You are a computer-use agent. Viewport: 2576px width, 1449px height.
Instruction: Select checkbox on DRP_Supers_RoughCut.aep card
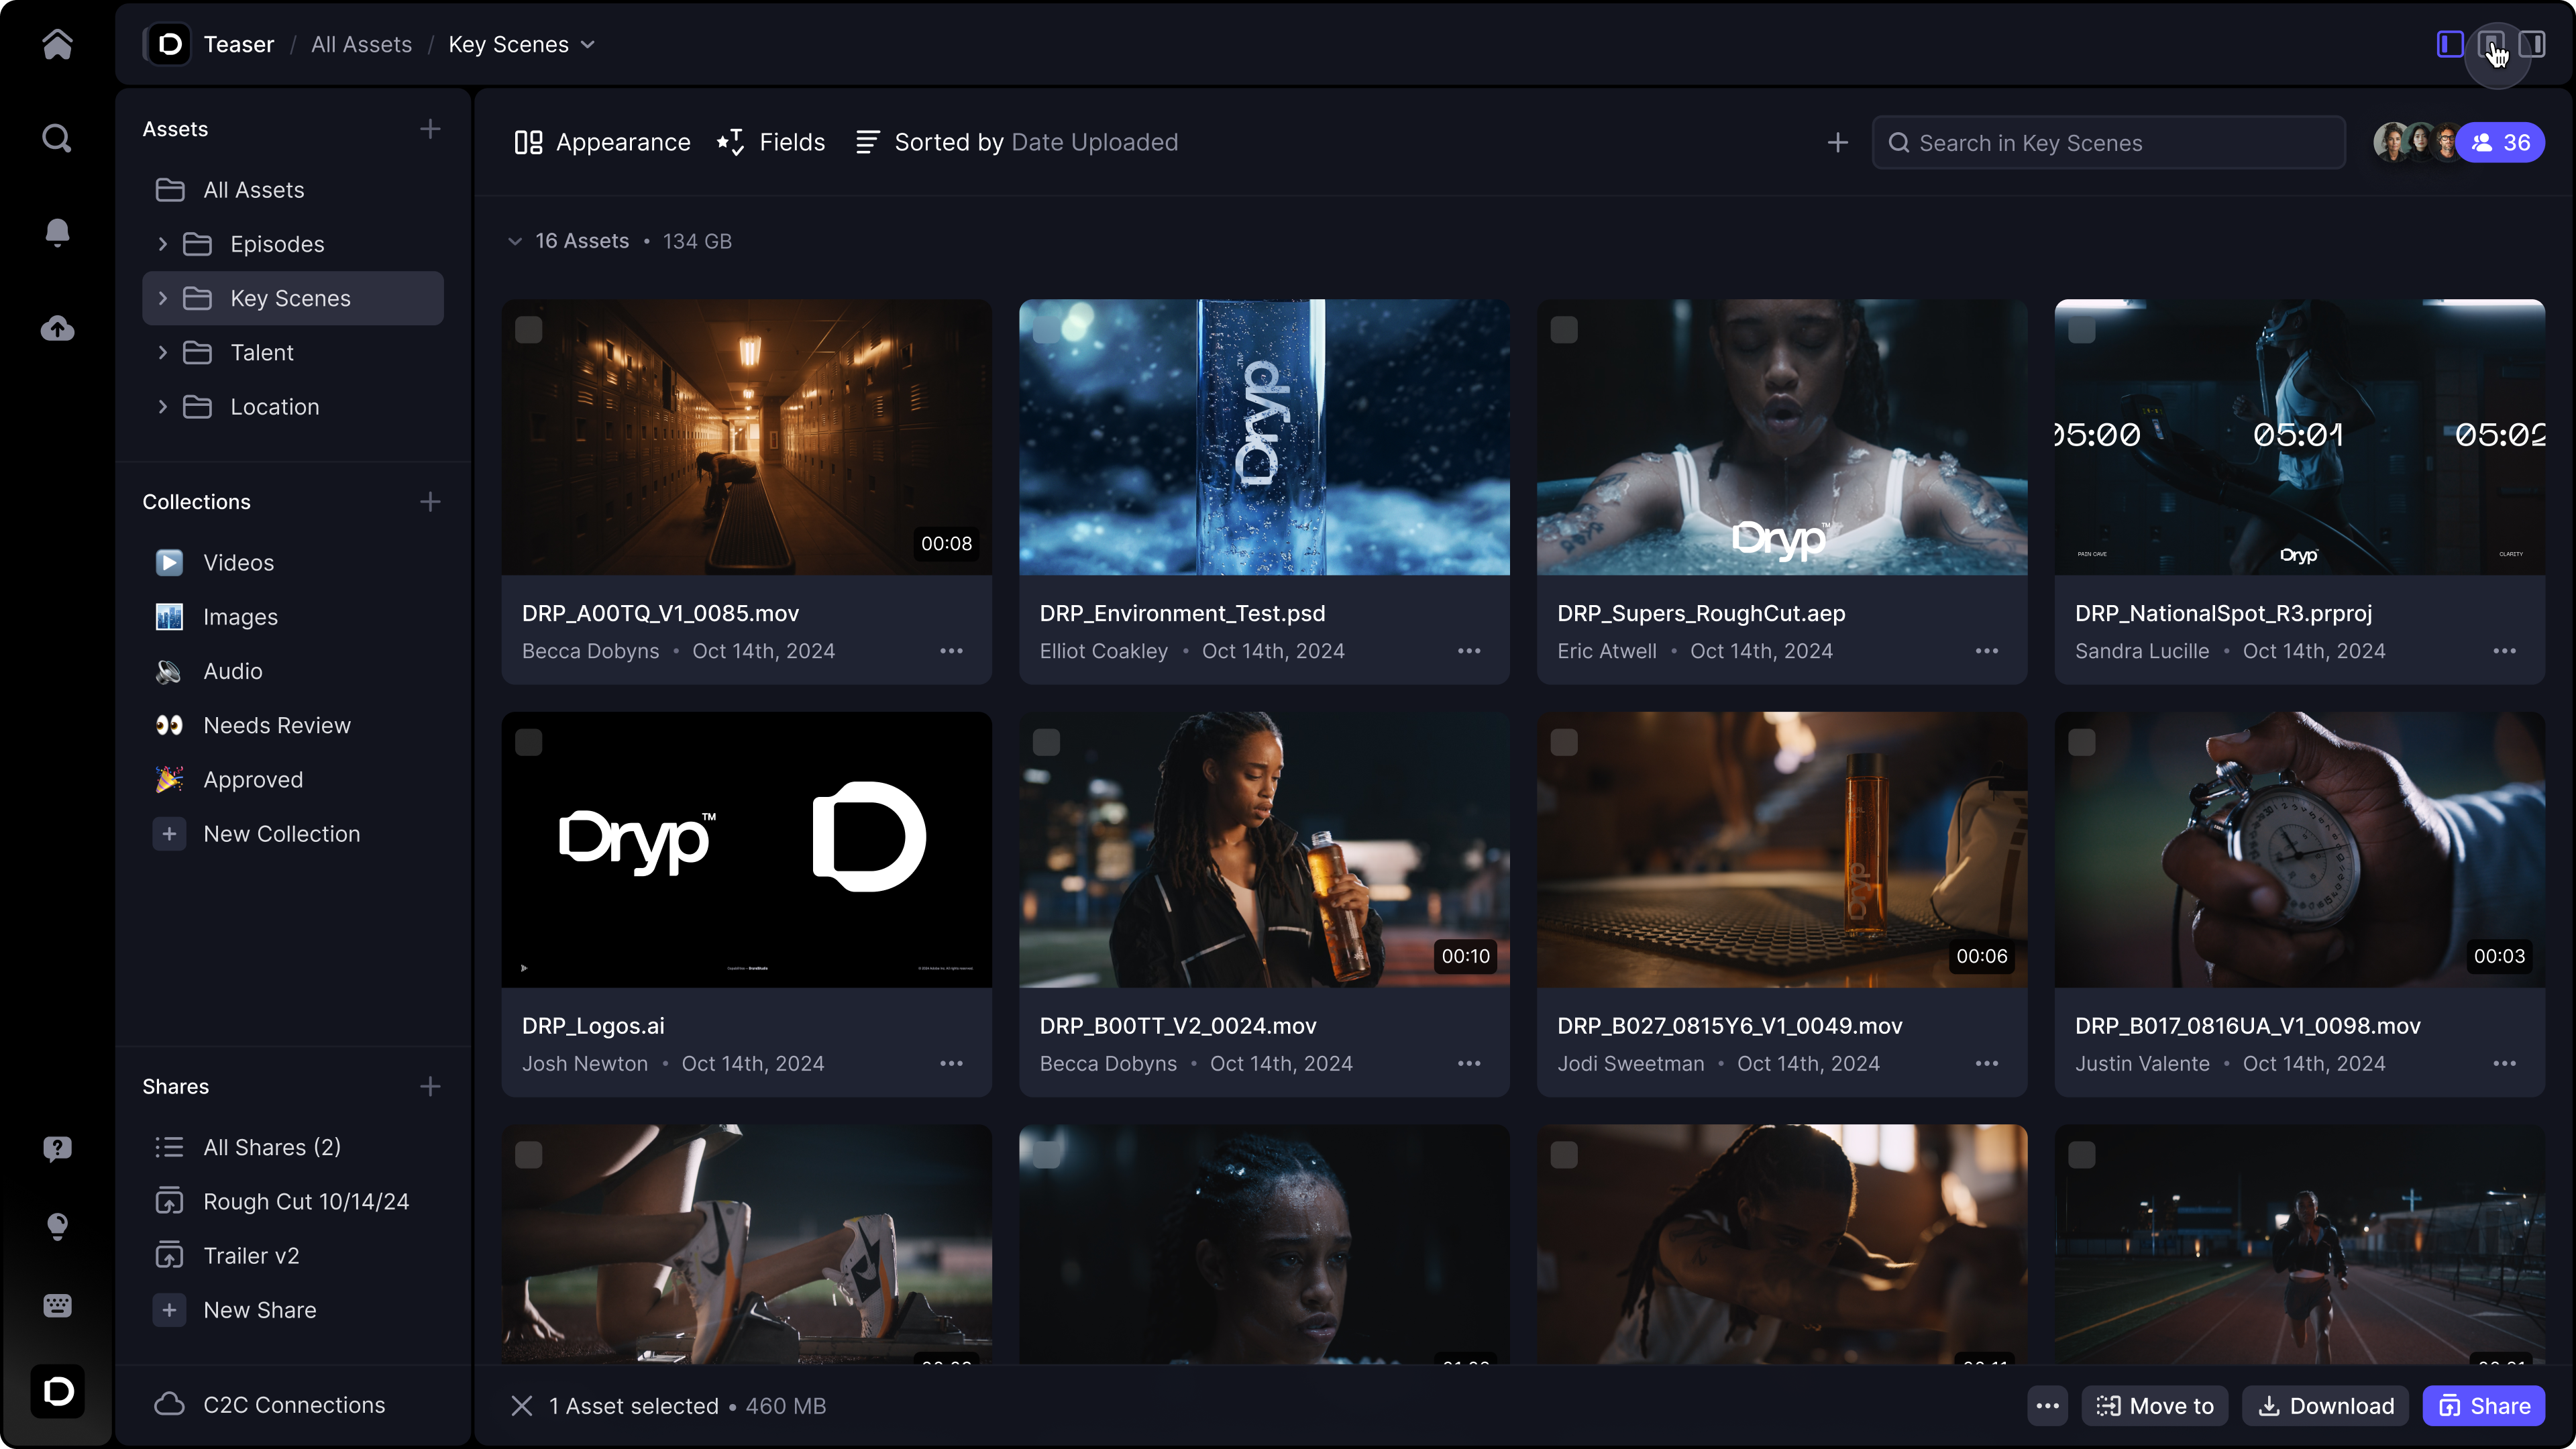tap(1564, 330)
